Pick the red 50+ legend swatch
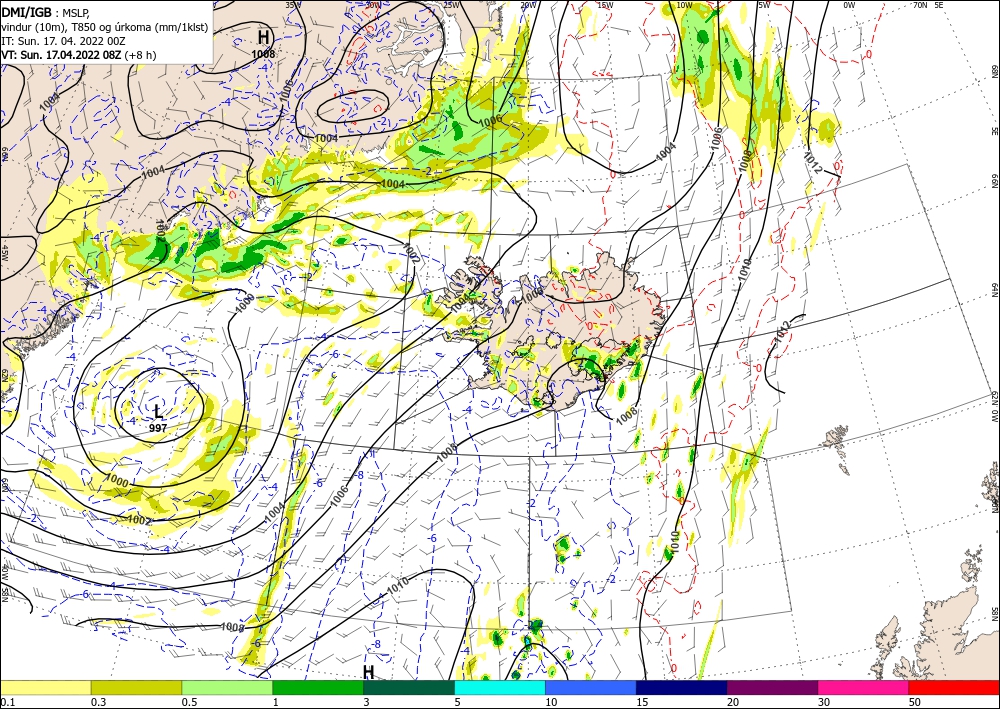Viewport: 1000px width, 709px height. coord(954,687)
